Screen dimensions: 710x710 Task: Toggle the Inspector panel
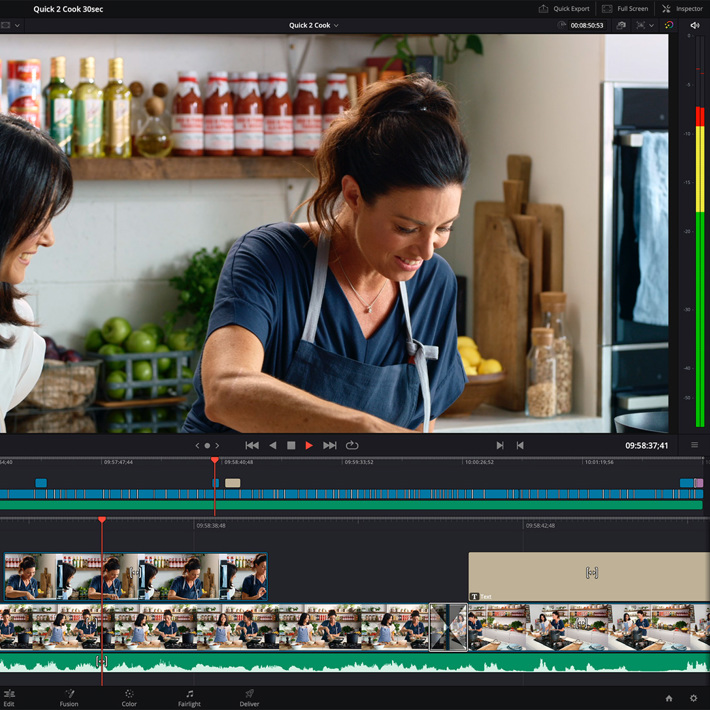click(682, 9)
